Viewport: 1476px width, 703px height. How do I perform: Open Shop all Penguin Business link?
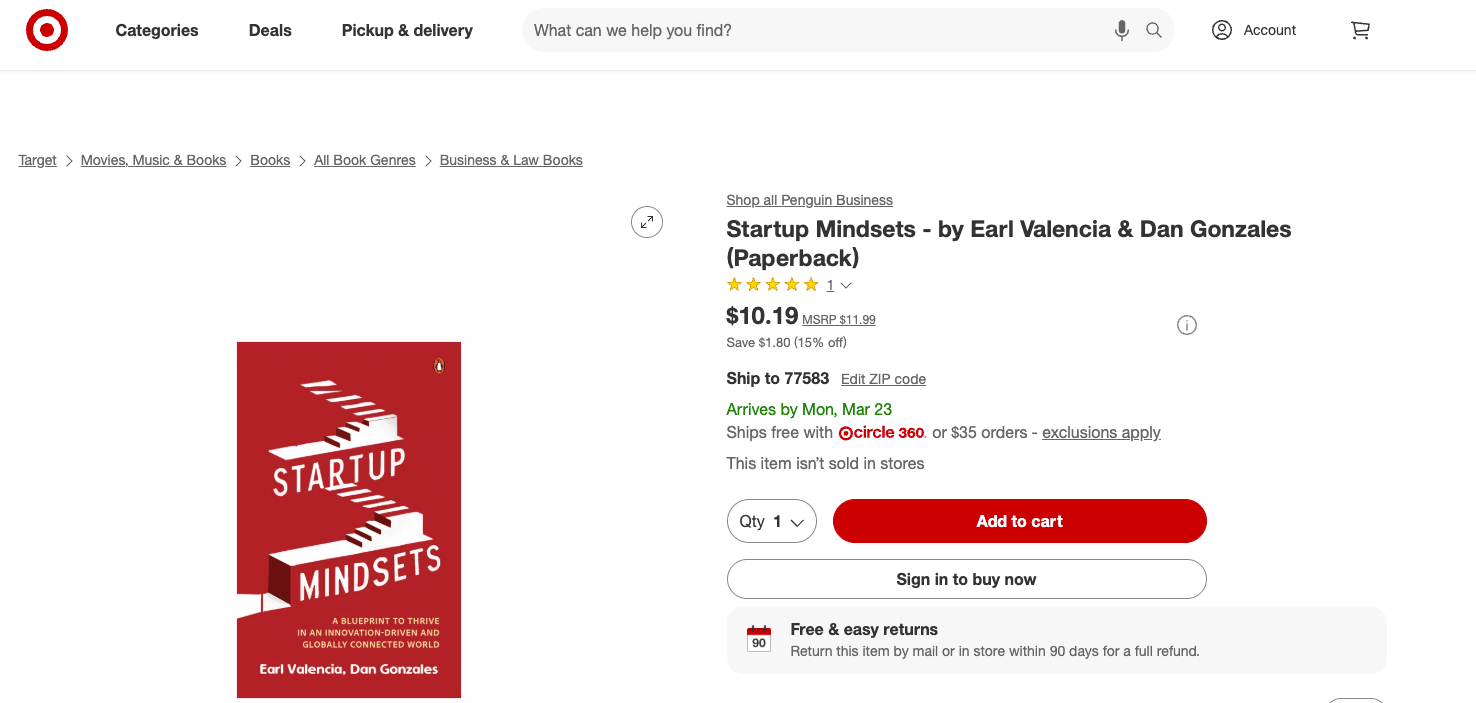(x=809, y=200)
